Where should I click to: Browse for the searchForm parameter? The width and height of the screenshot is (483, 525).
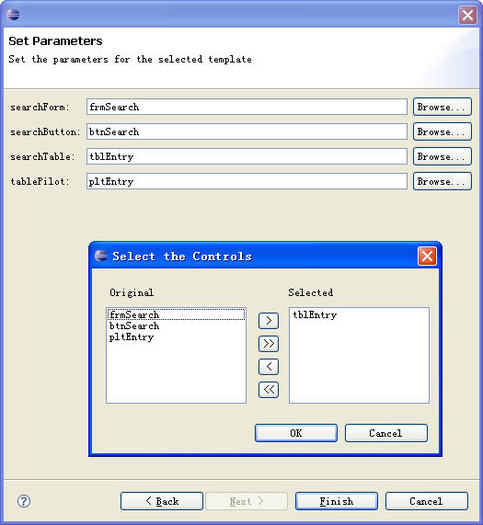[x=442, y=107]
